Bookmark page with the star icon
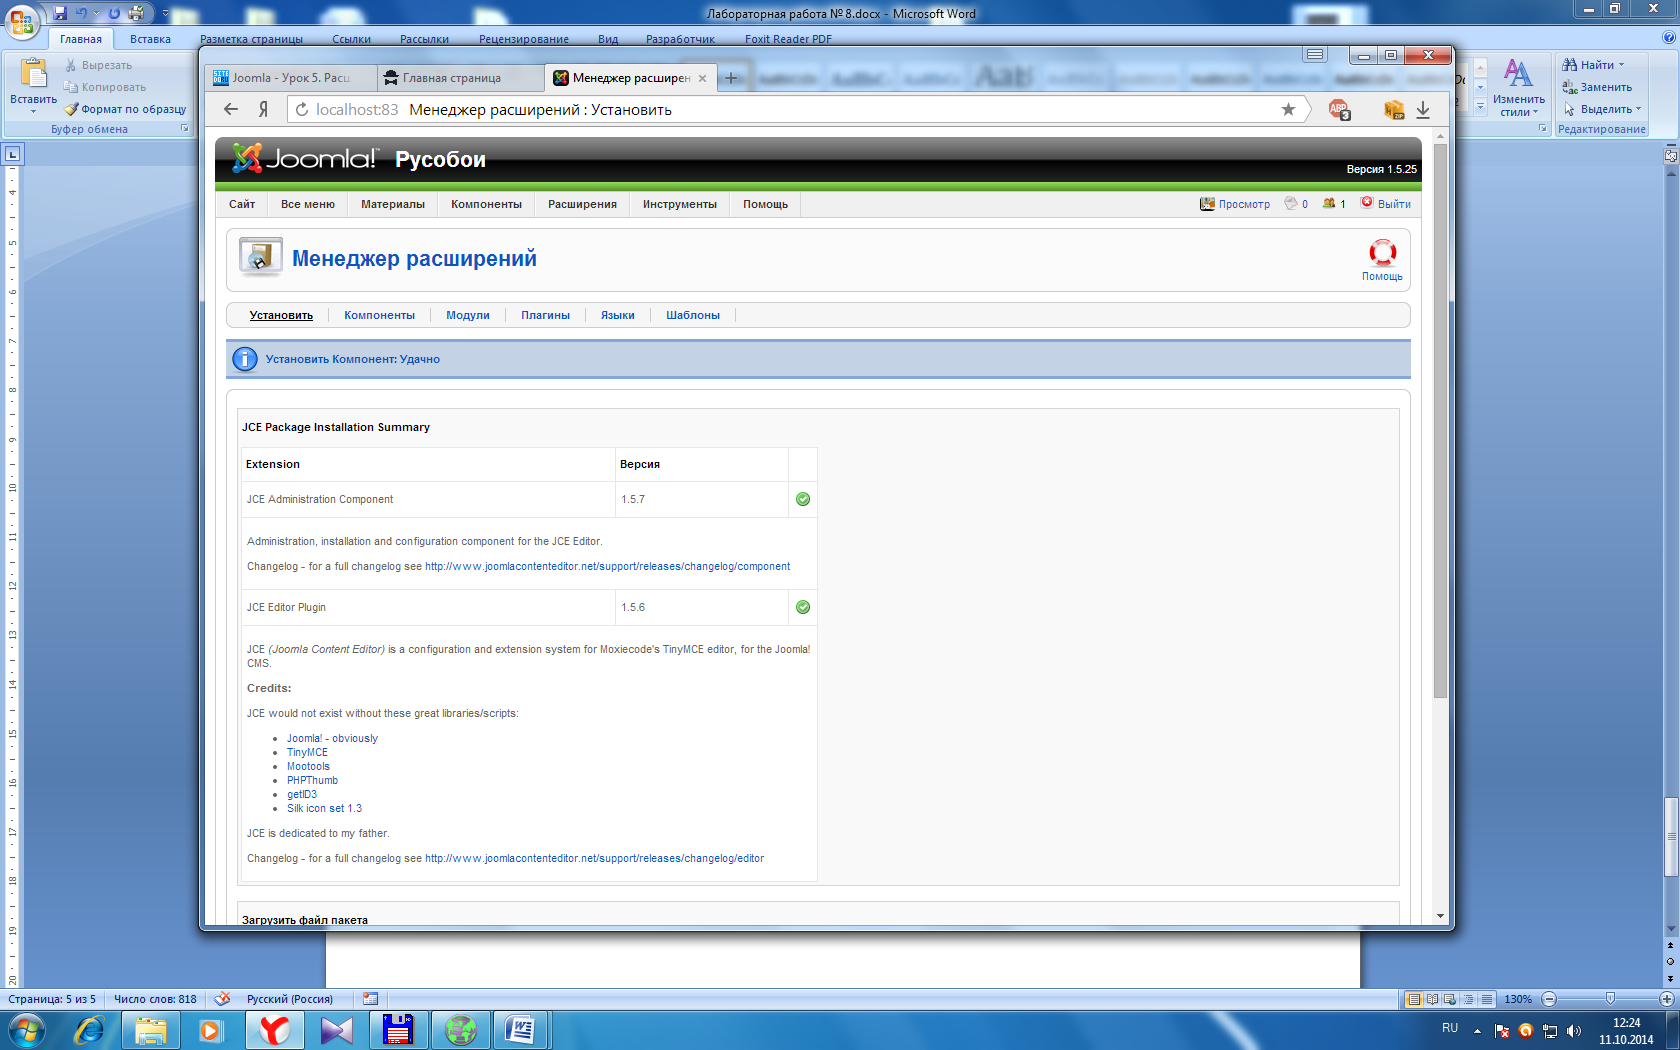 point(1288,109)
